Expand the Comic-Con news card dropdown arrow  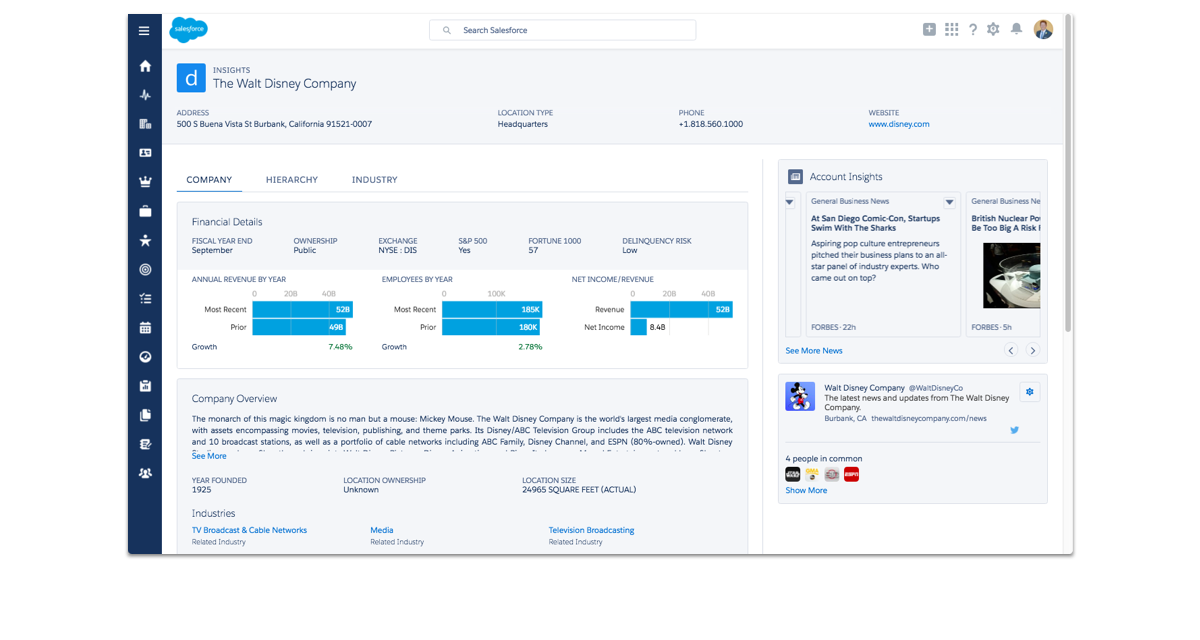[949, 202]
